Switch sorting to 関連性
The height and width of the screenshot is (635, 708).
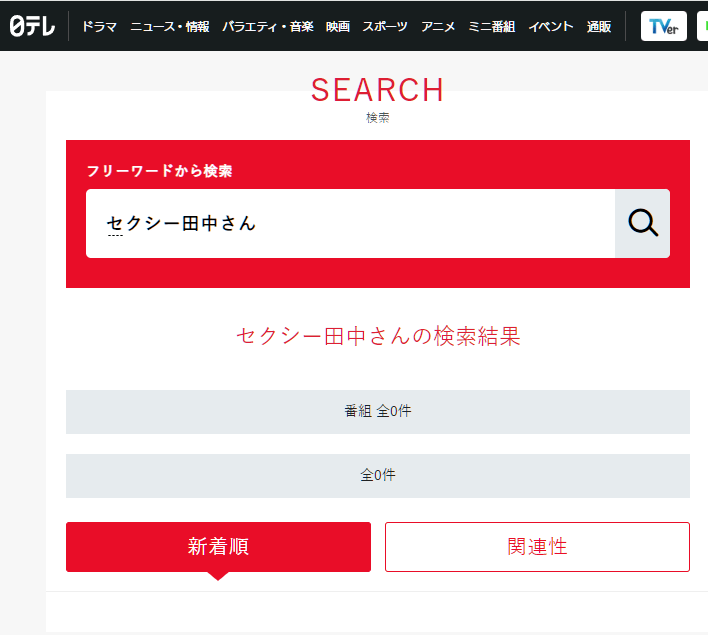(537, 547)
